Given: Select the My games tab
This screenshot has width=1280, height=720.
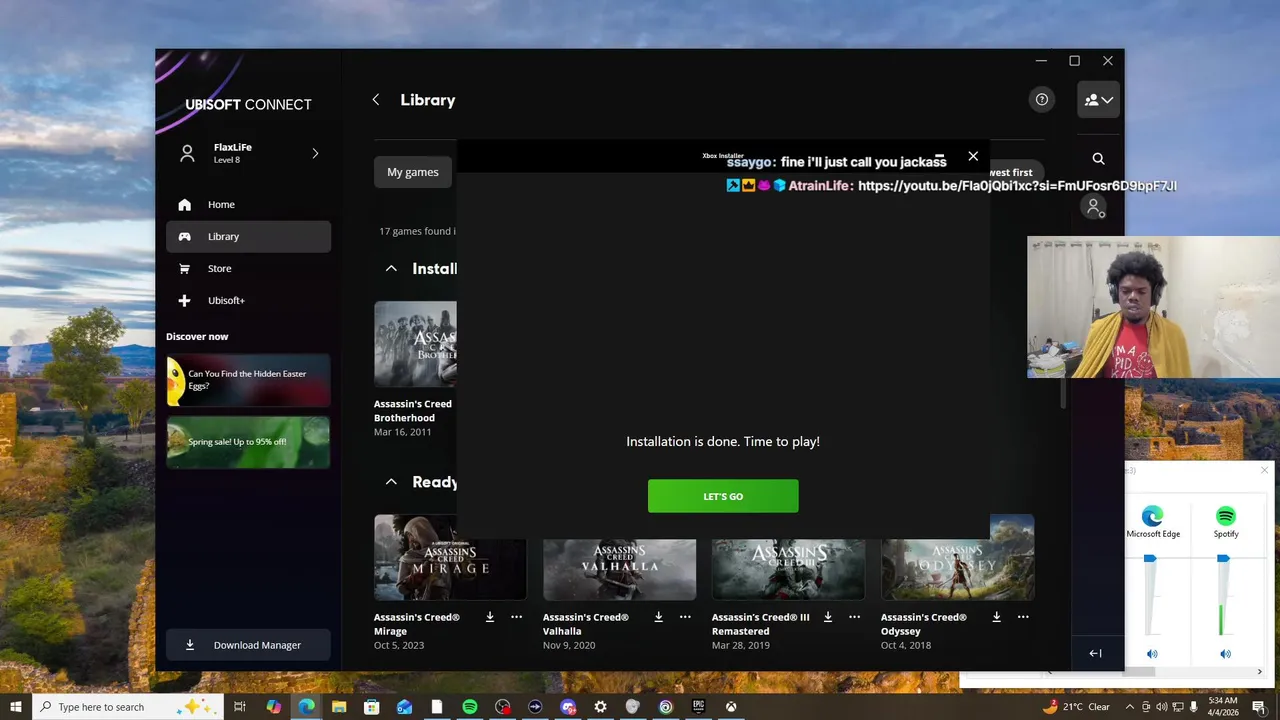Looking at the screenshot, I should [413, 172].
